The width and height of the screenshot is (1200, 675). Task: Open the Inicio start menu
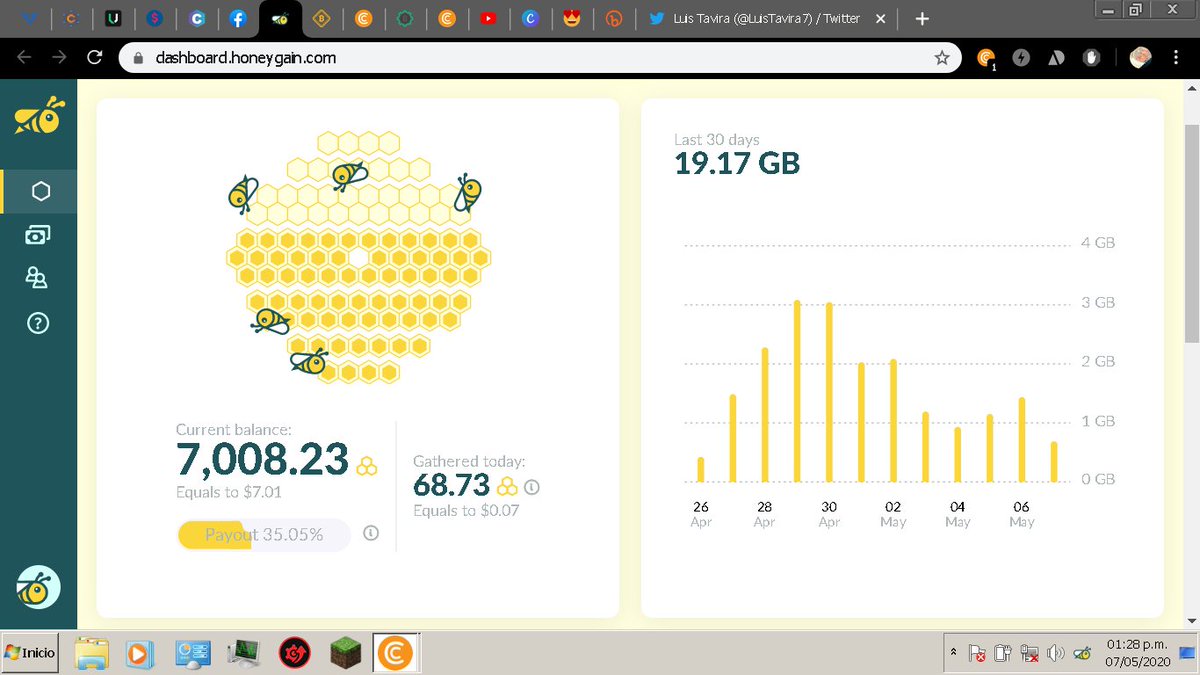click(x=30, y=653)
